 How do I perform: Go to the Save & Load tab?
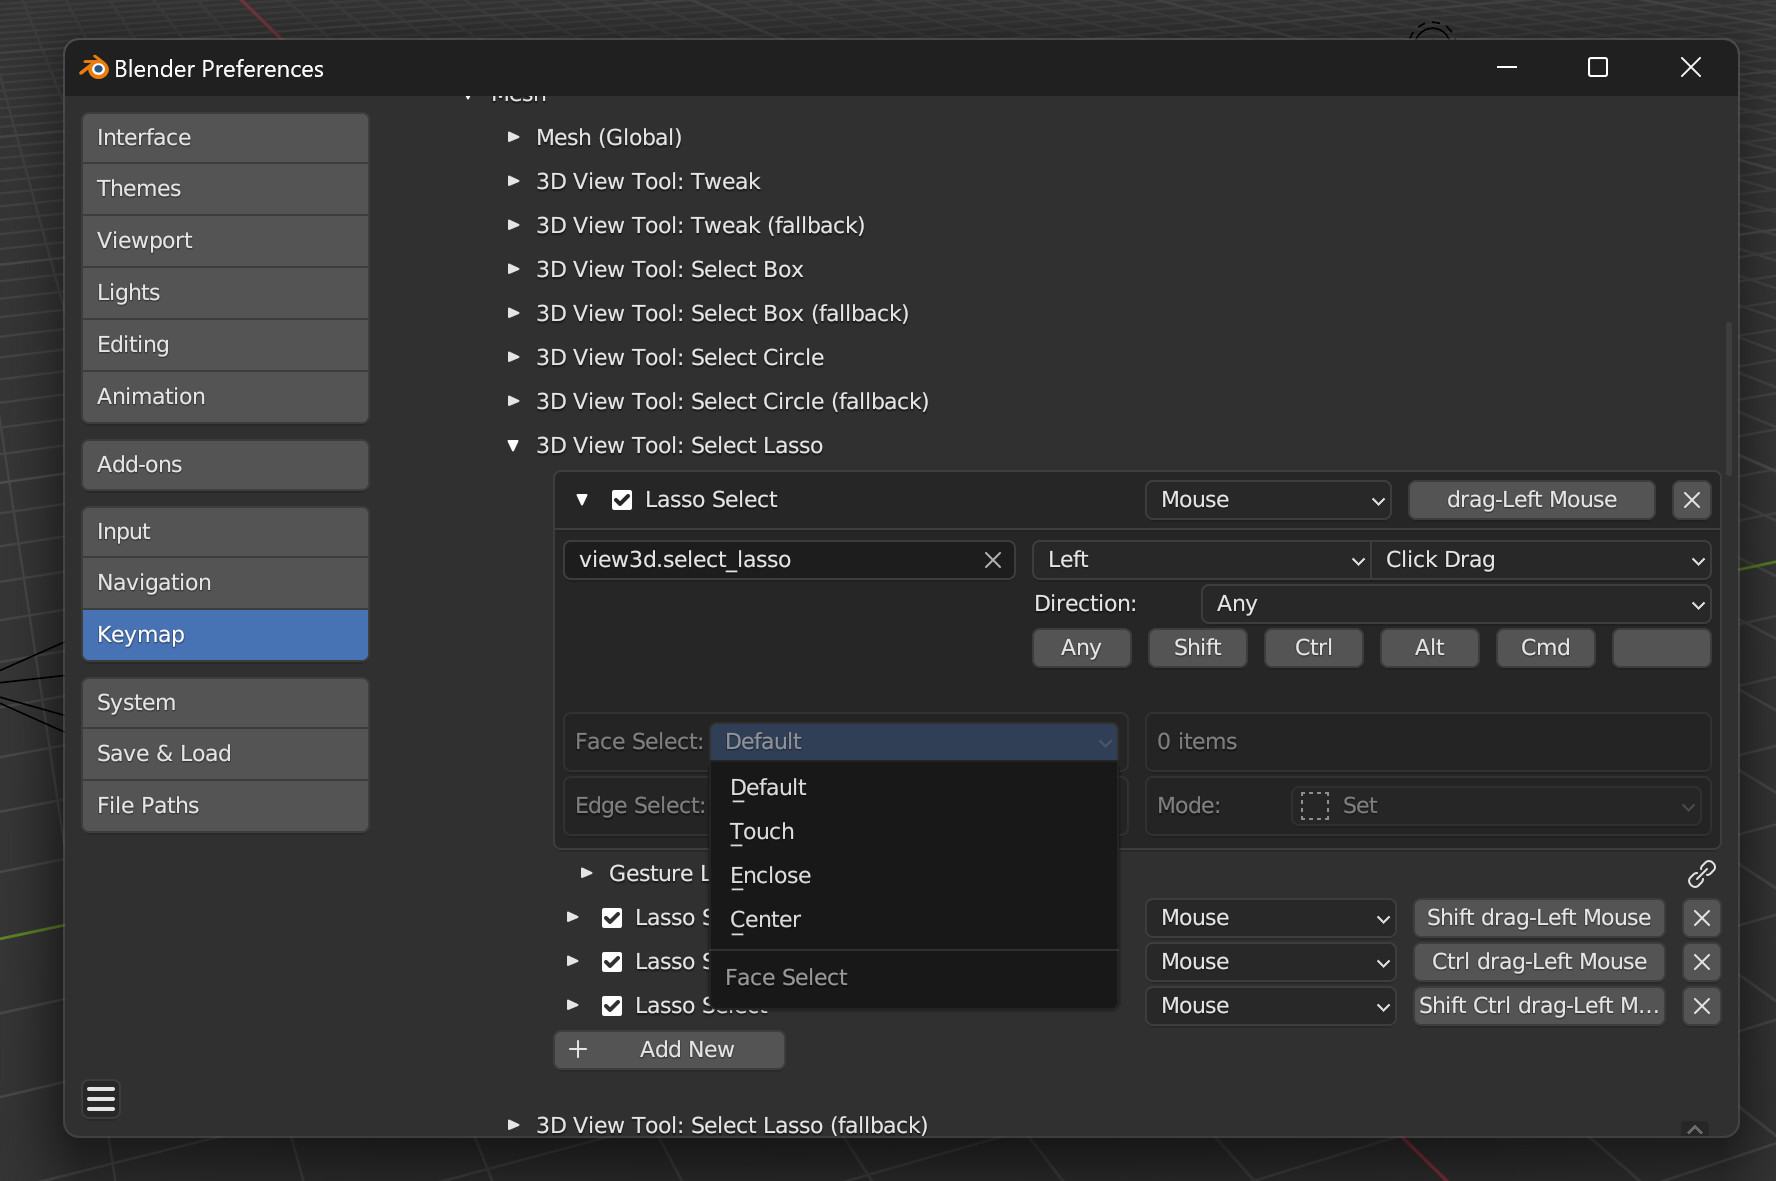click(x=225, y=754)
